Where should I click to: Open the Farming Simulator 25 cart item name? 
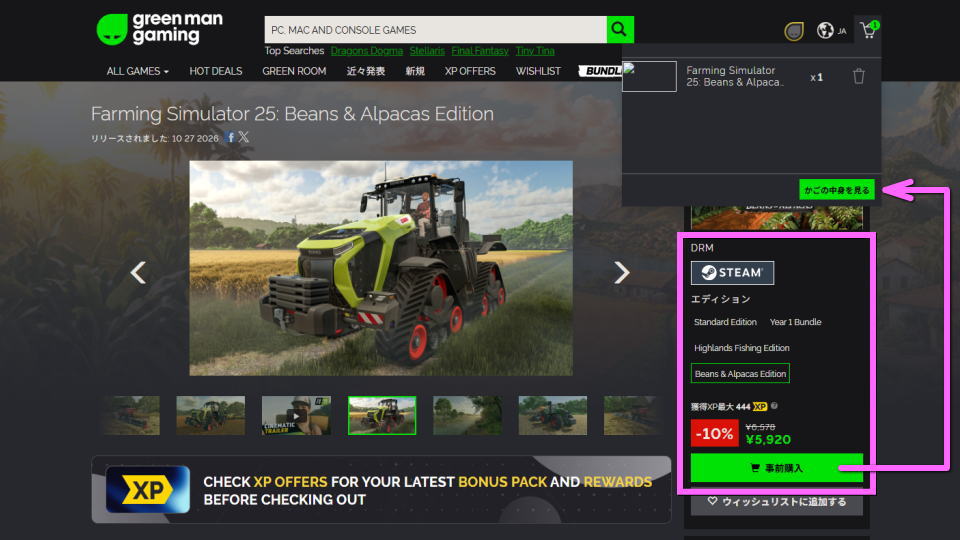[x=735, y=77]
